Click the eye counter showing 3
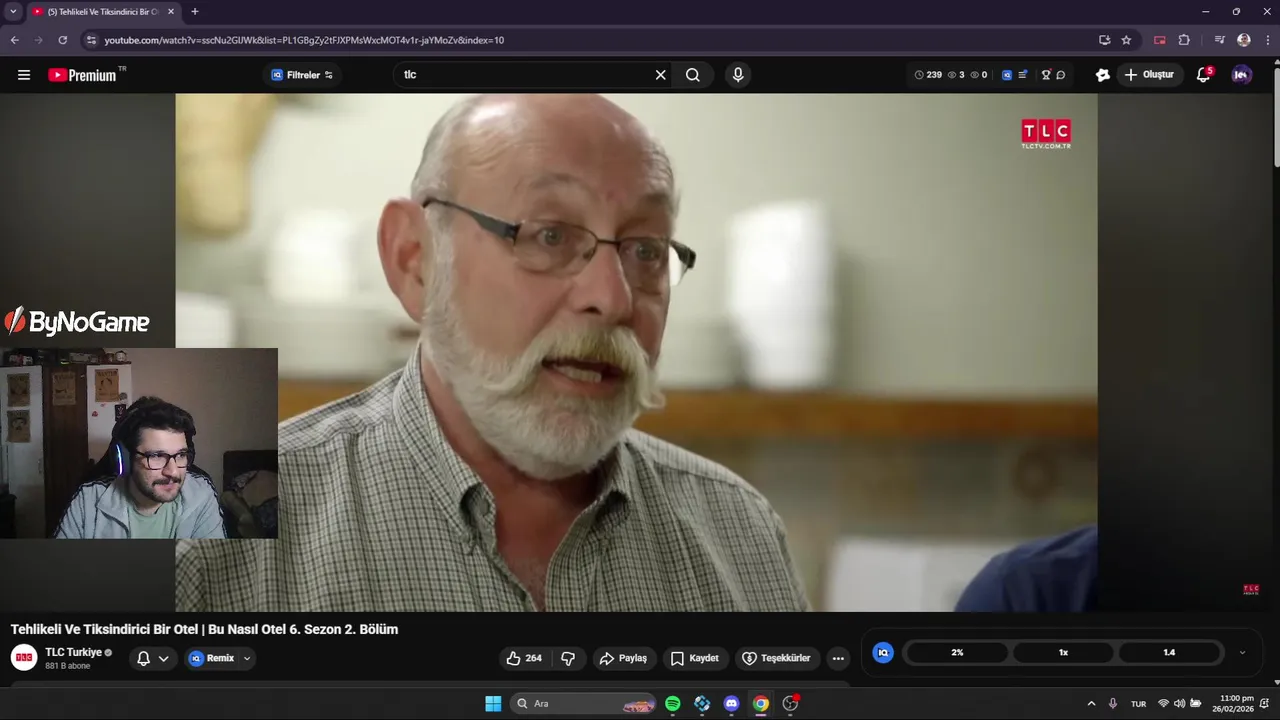The height and width of the screenshot is (720, 1280). point(956,75)
